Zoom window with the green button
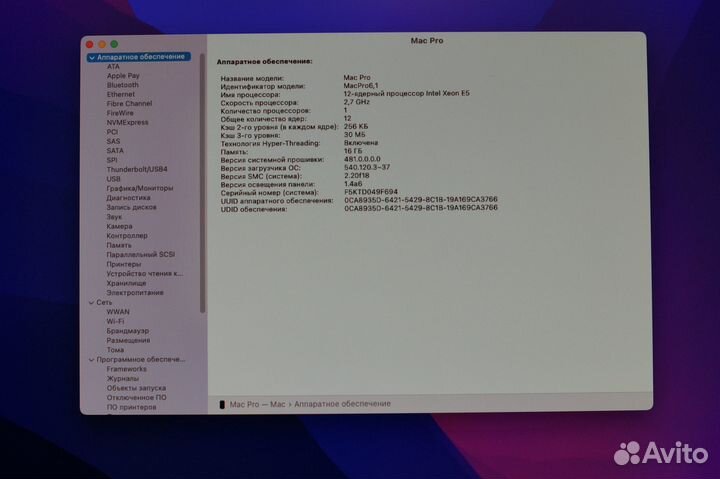This screenshot has width=720, height=479. (x=114, y=44)
